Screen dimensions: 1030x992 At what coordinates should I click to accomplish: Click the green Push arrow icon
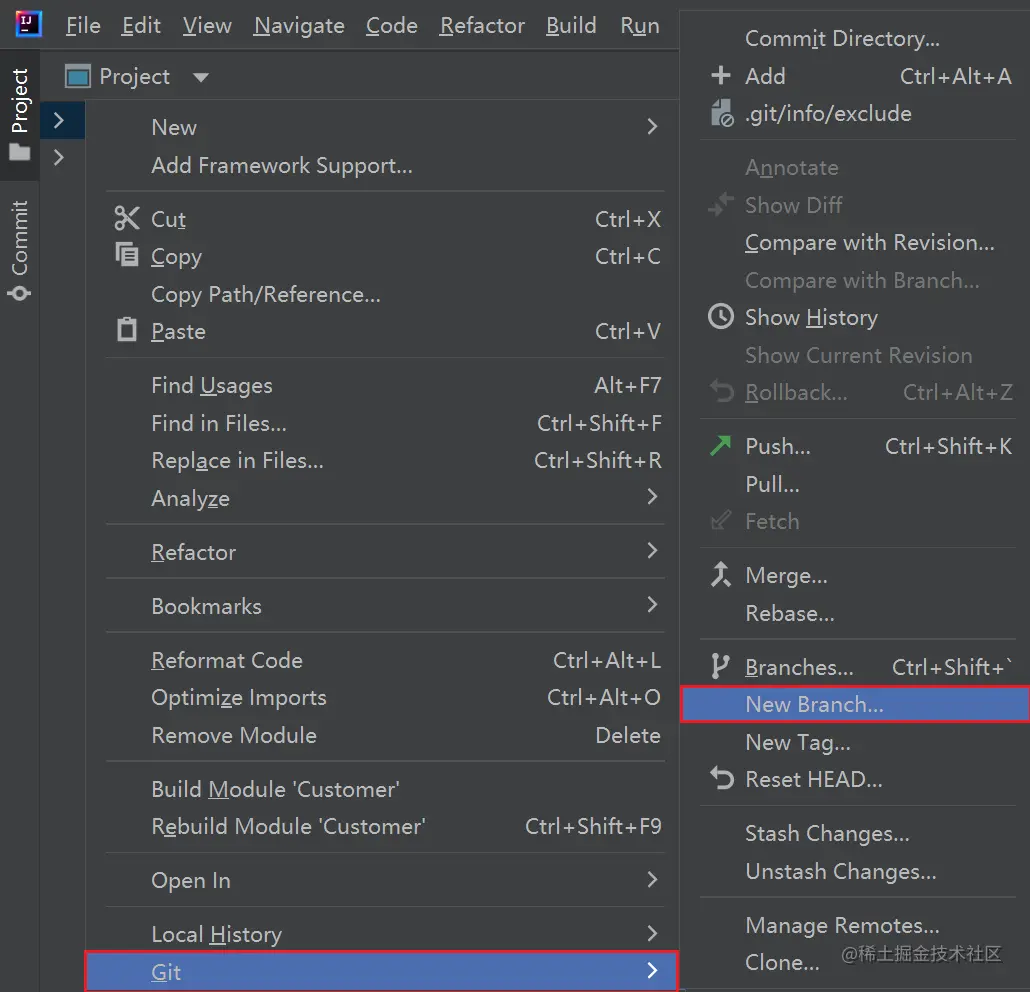click(720, 446)
